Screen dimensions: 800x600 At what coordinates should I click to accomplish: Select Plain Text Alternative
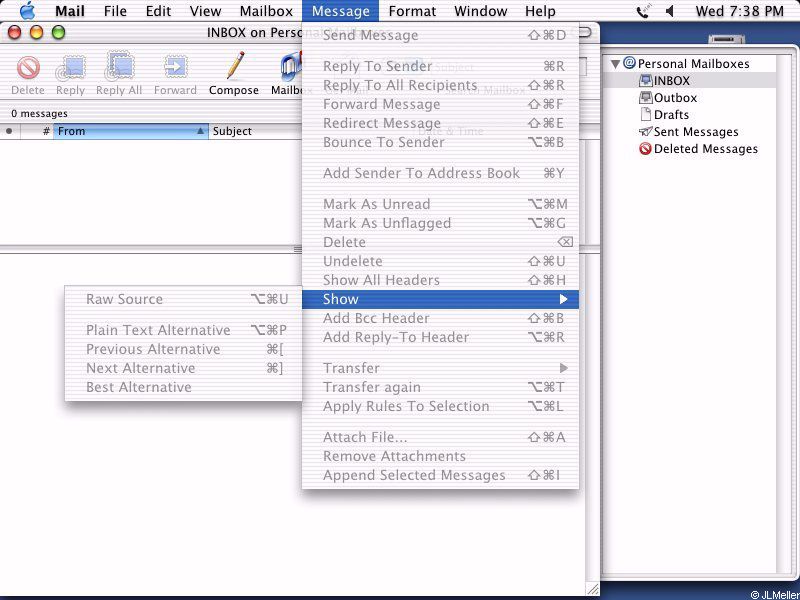point(183,330)
